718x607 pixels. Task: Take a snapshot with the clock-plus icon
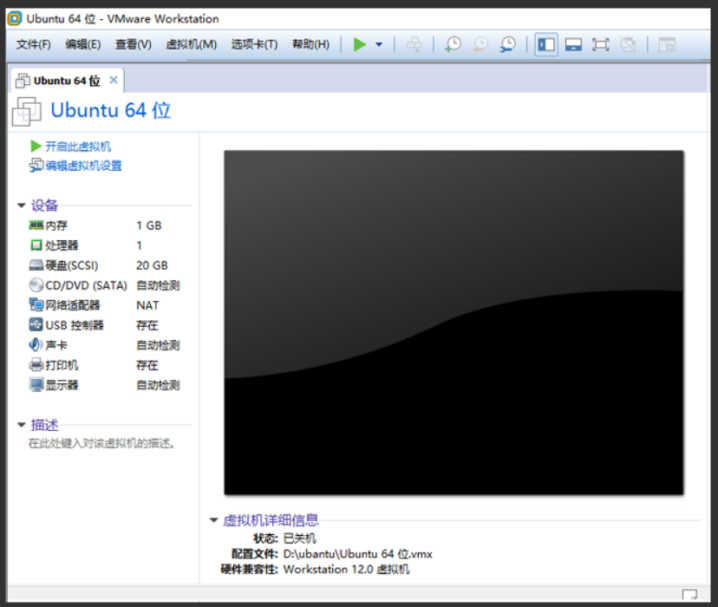453,44
